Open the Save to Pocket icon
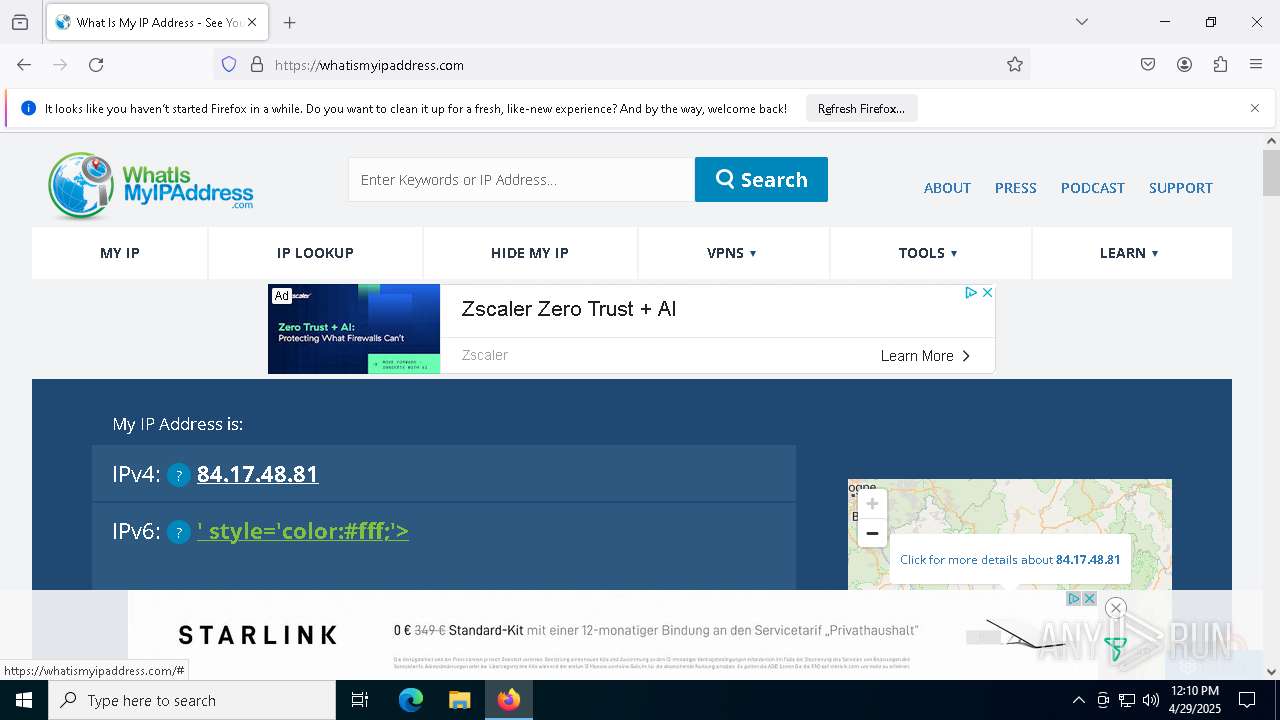 tap(1148, 65)
